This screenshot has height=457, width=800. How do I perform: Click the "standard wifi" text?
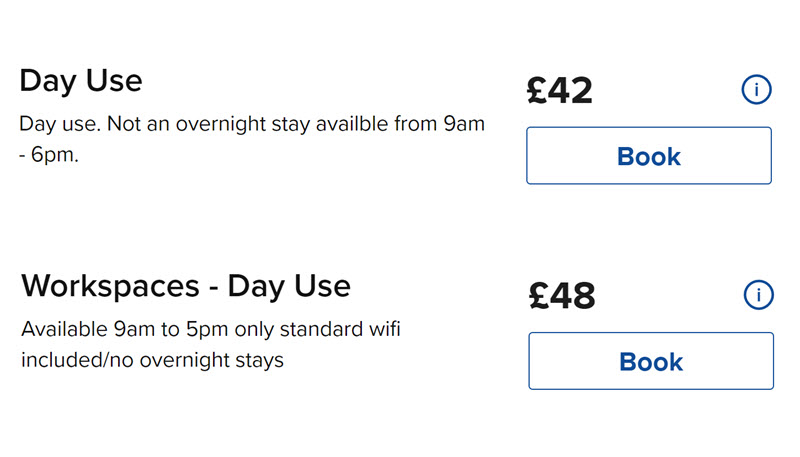[340, 329]
